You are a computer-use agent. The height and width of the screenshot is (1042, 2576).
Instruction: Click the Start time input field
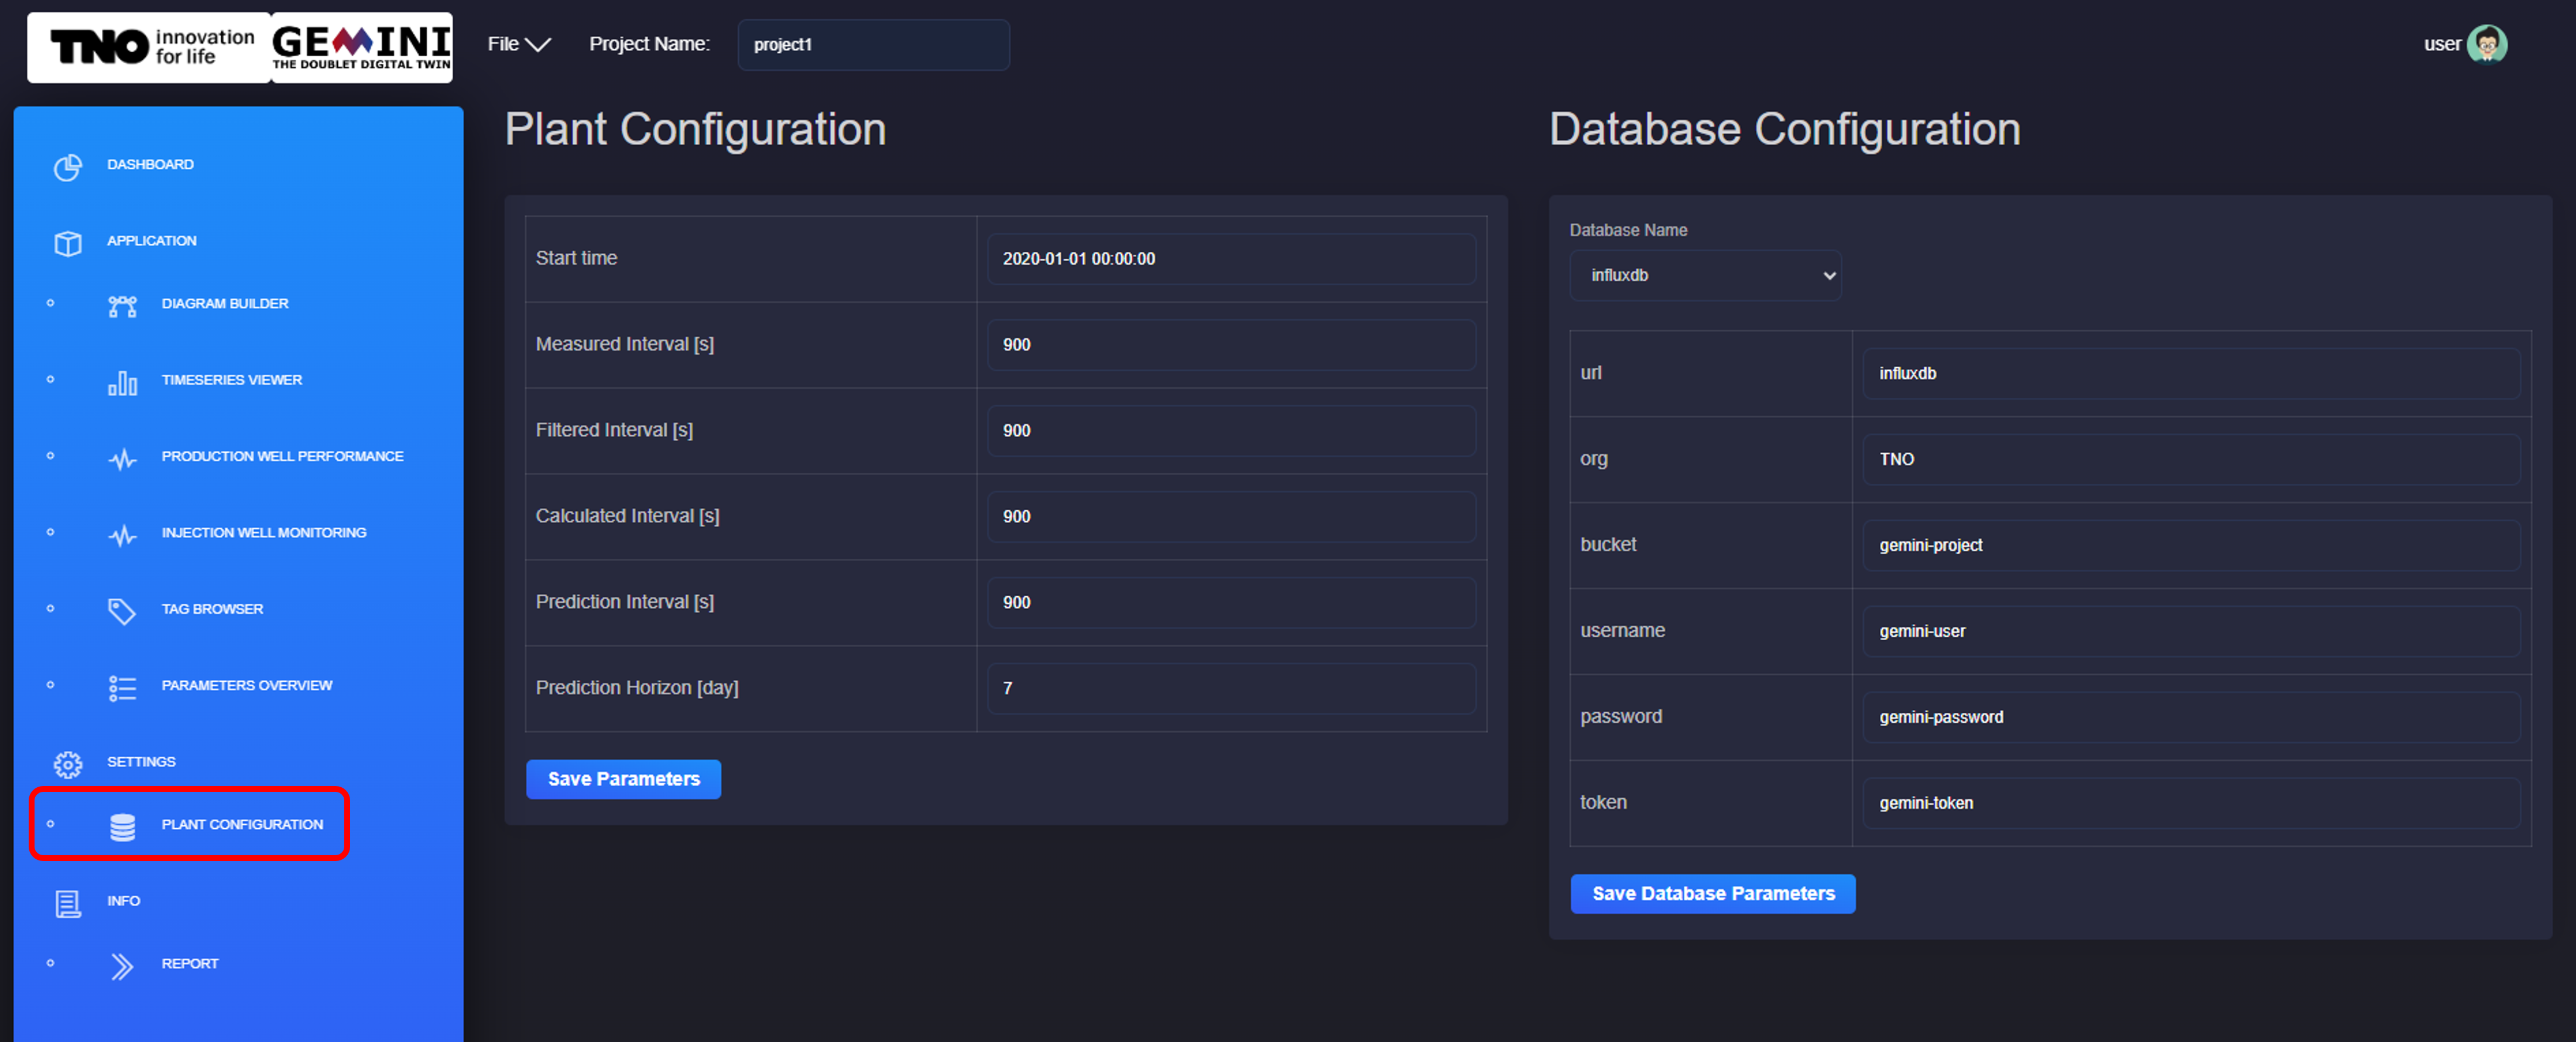[x=1230, y=259]
